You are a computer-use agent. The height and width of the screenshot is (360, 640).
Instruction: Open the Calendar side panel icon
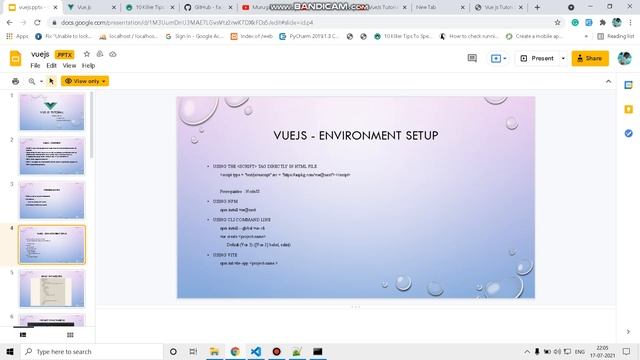pyautogui.click(x=628, y=85)
